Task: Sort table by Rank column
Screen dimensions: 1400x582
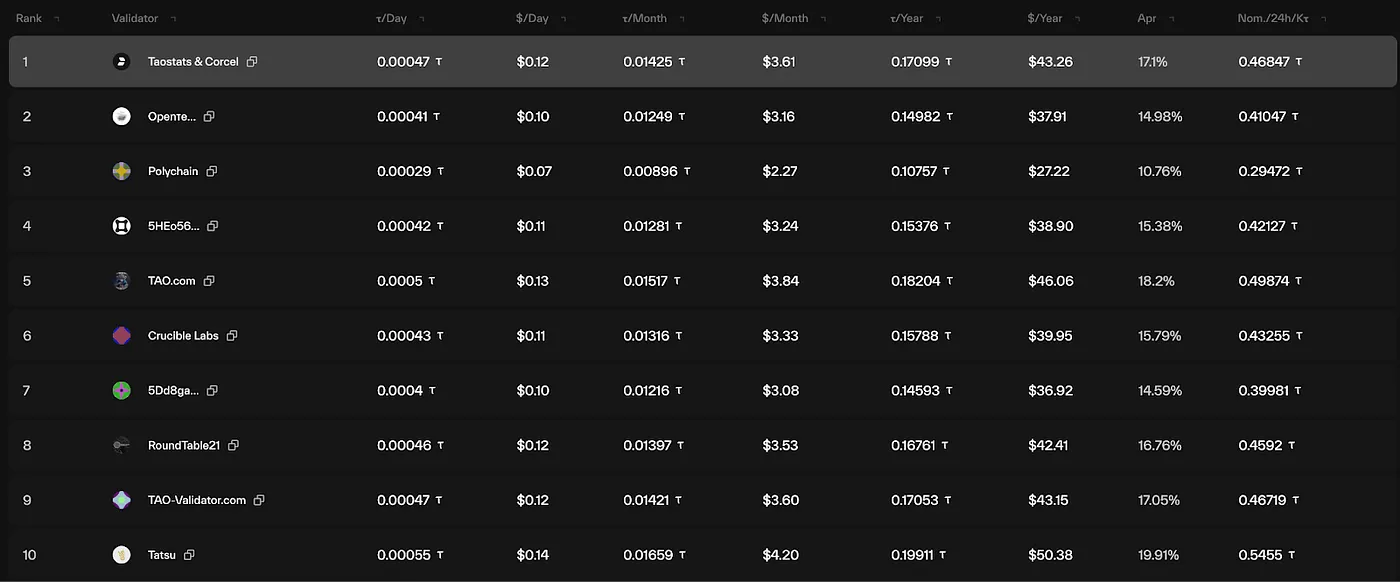Action: (x=28, y=19)
